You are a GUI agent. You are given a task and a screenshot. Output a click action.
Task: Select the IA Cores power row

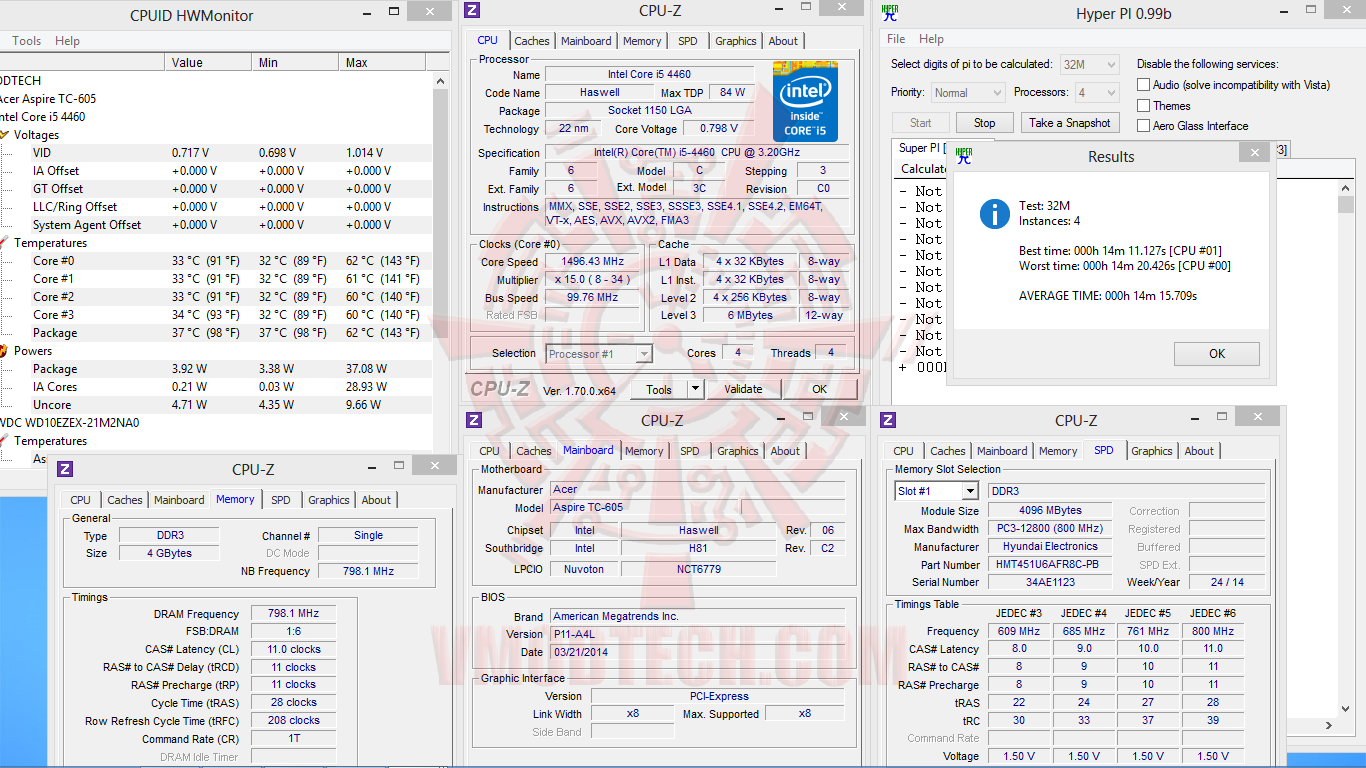tap(216, 387)
